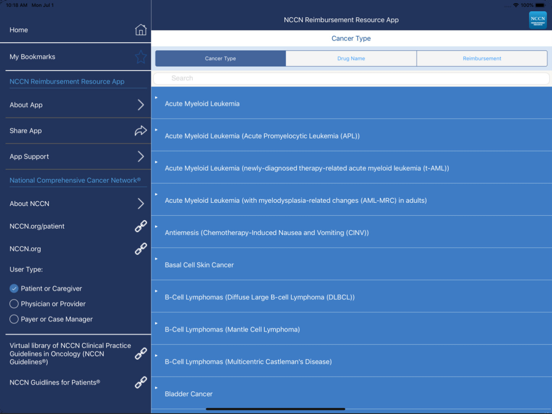Expand the Acute Myeloid Leukemia row arrow
This screenshot has height=414, width=552.
(156, 98)
